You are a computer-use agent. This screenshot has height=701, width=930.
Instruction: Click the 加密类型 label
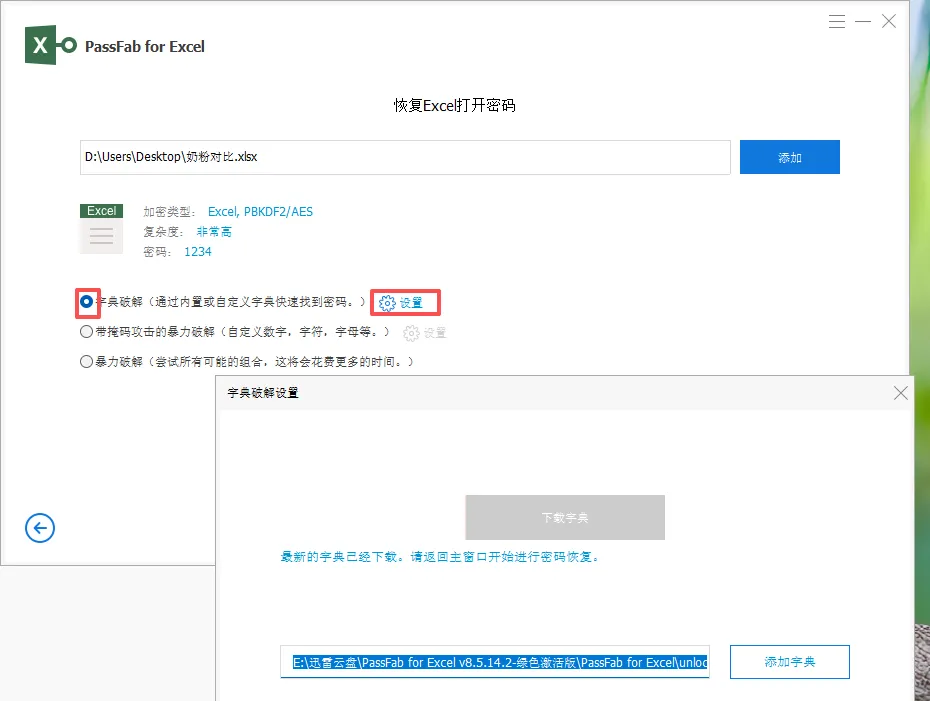pos(169,212)
